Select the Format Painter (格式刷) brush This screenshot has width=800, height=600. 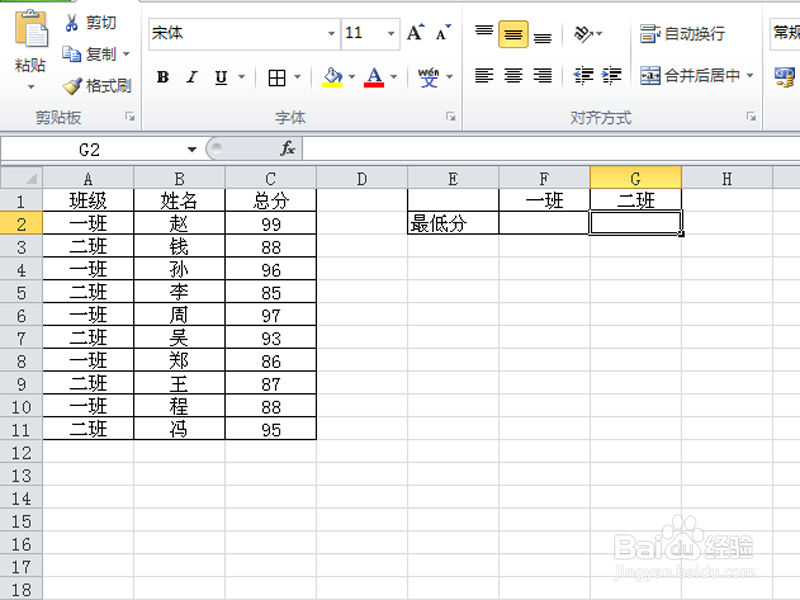[x=72, y=86]
